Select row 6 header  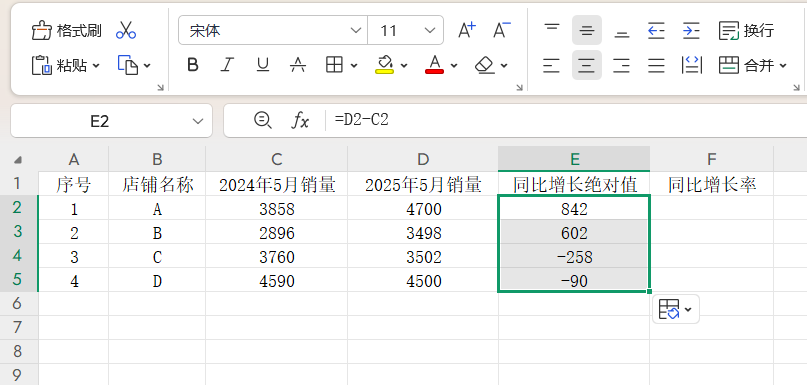pyautogui.click(x=19, y=304)
